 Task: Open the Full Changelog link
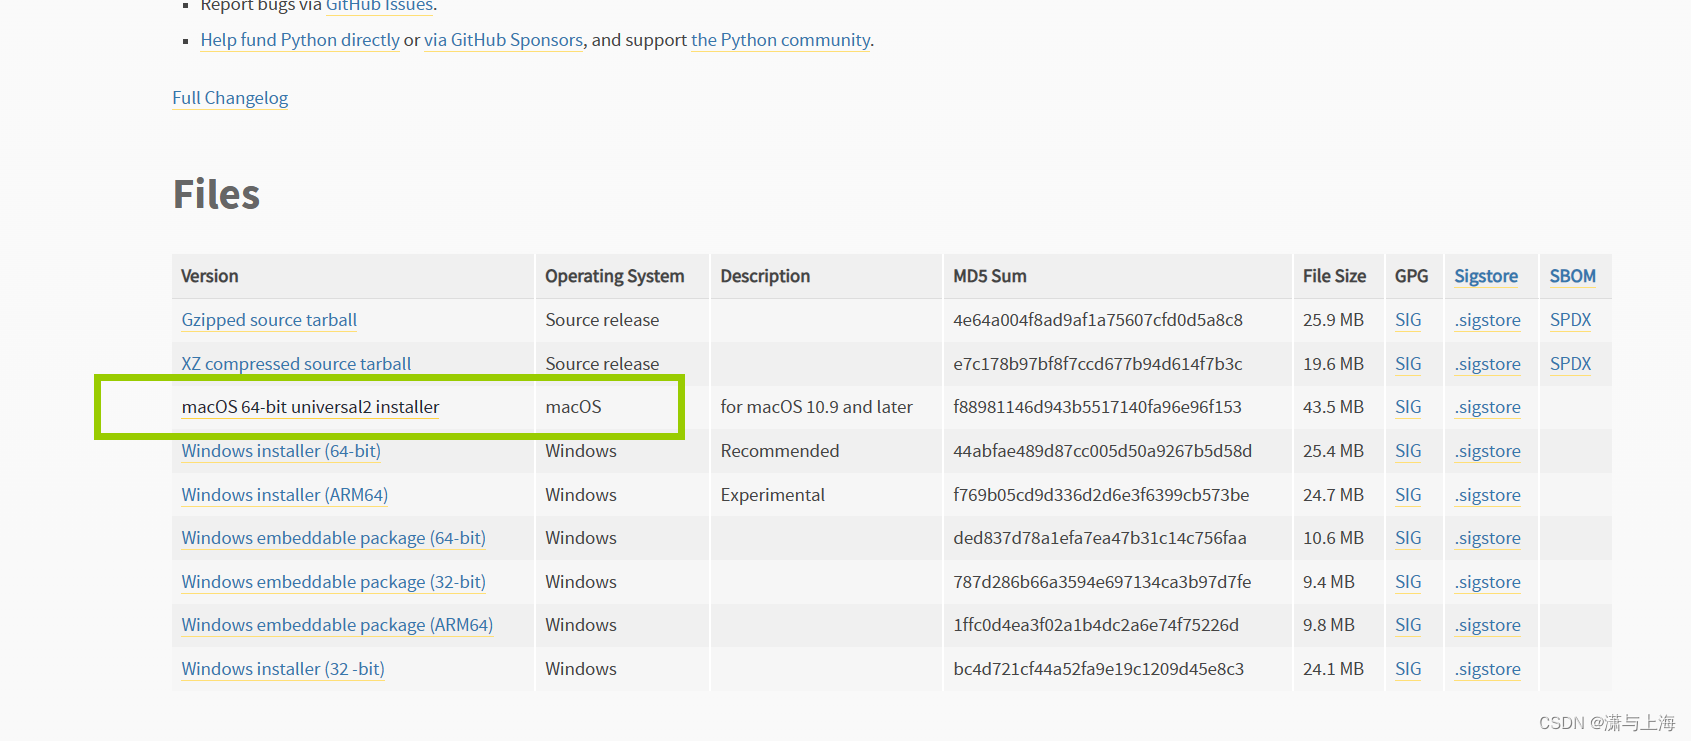pyautogui.click(x=230, y=98)
